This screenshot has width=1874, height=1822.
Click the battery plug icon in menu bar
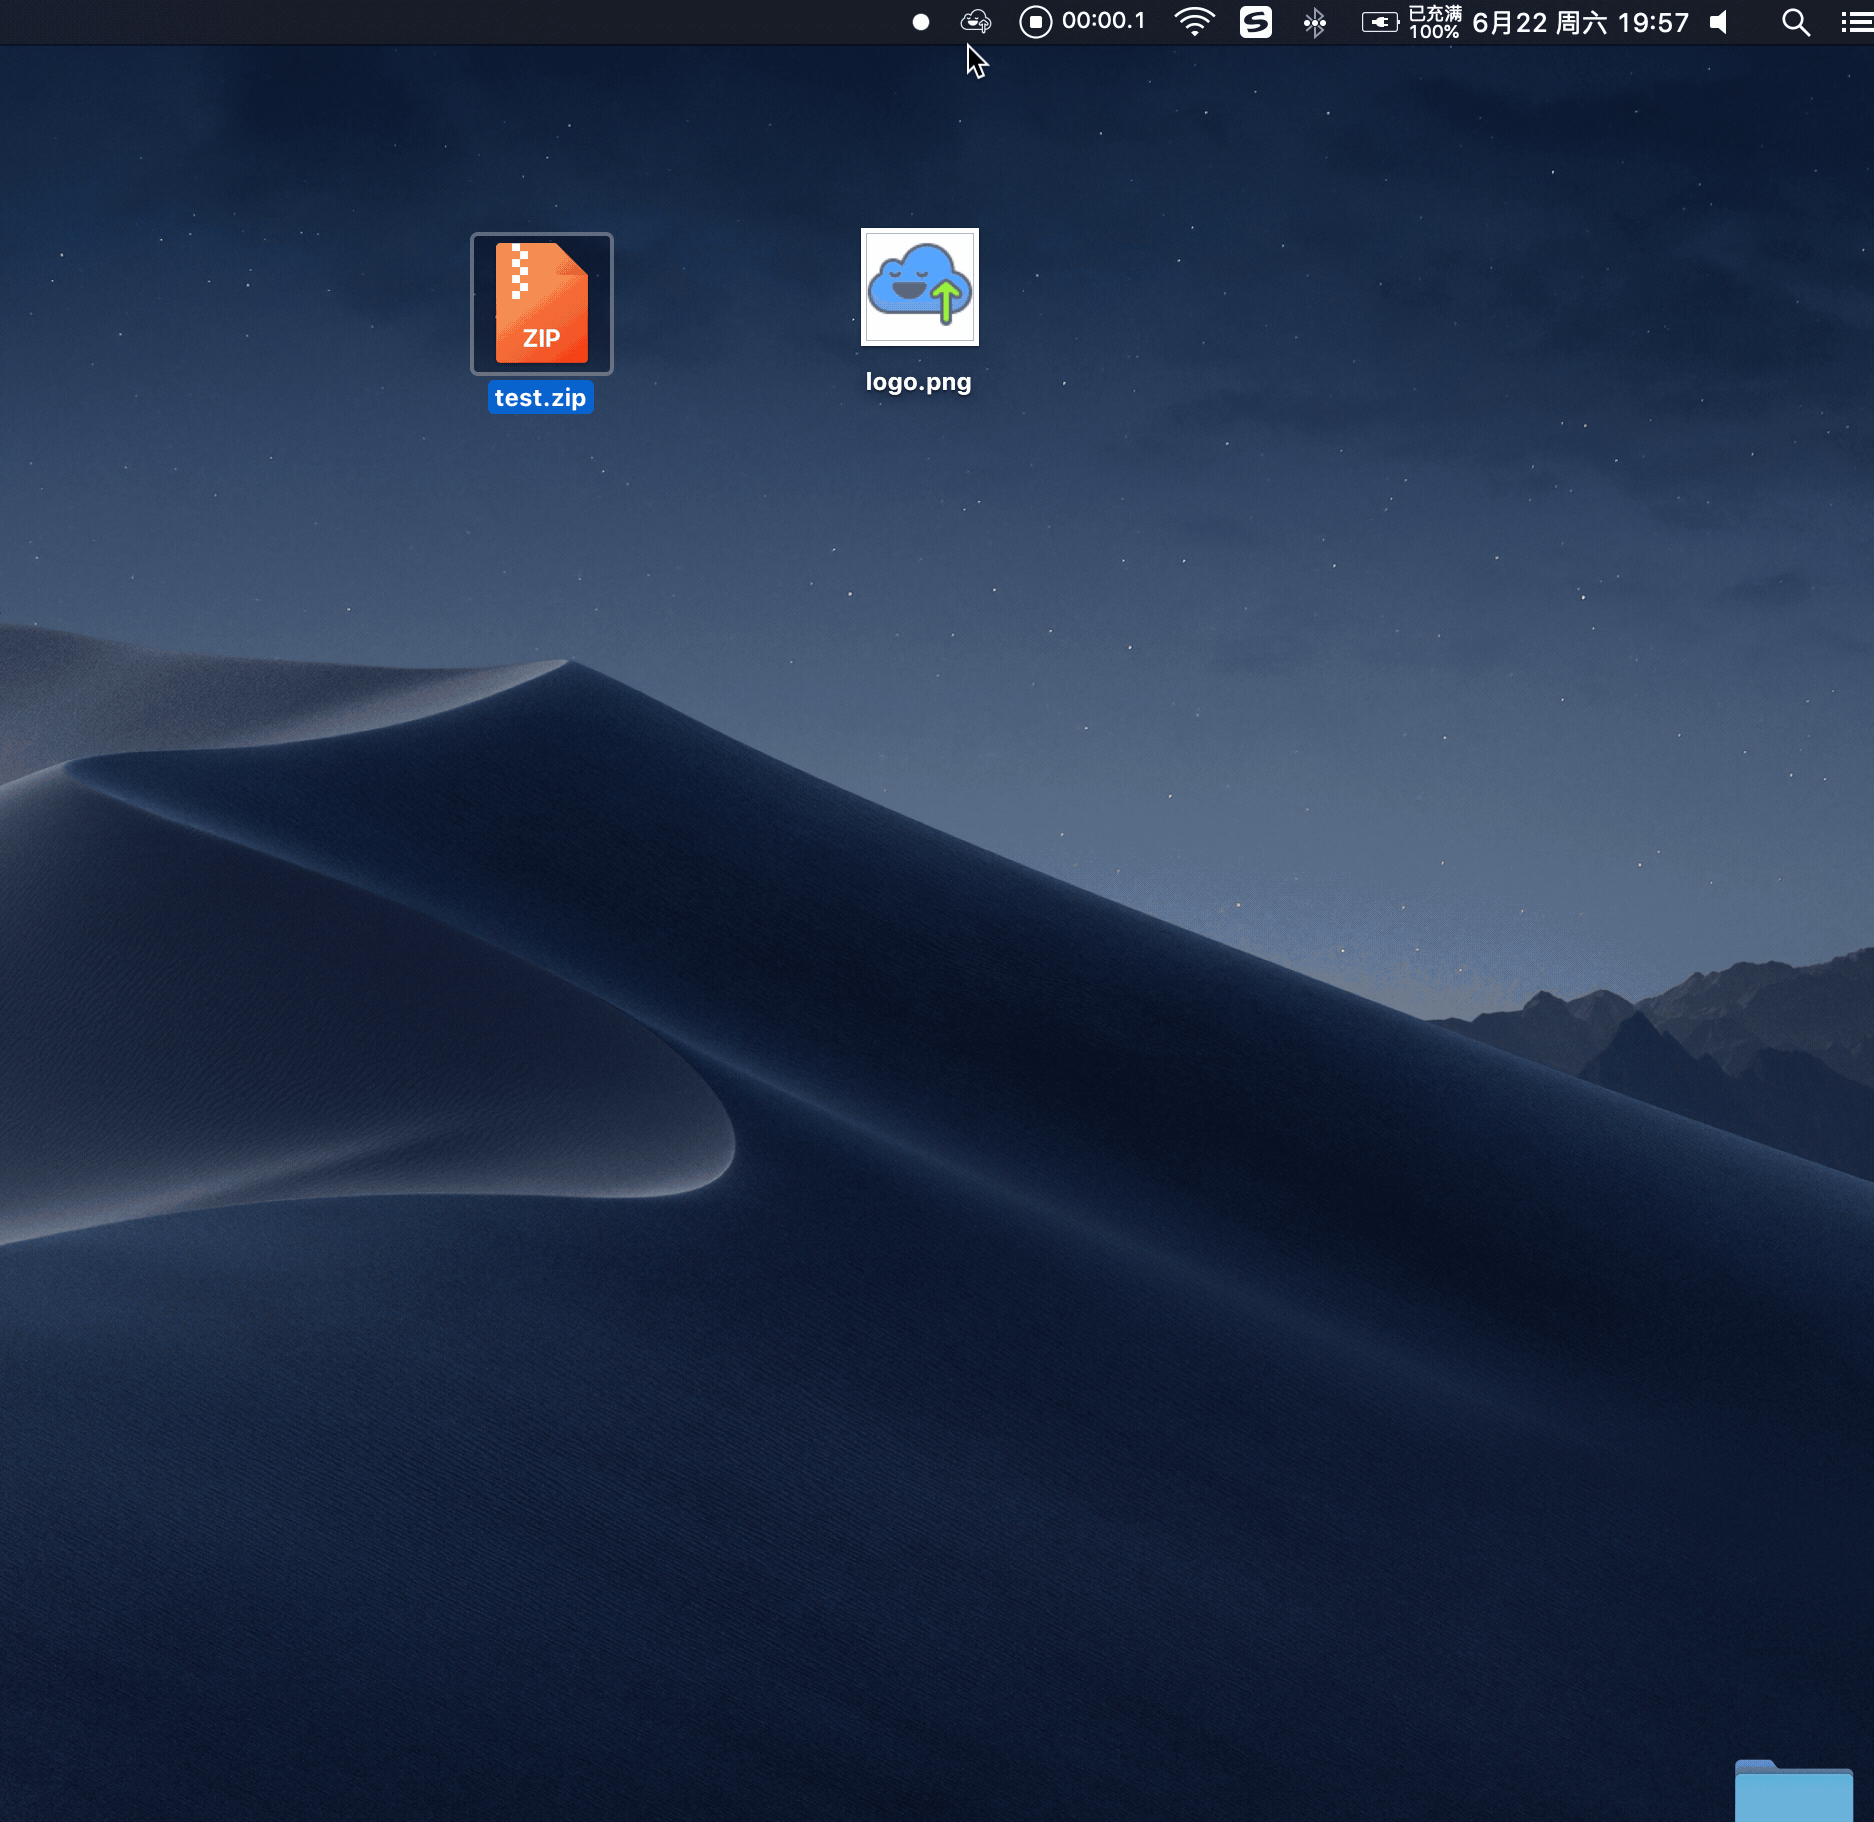point(1379,21)
